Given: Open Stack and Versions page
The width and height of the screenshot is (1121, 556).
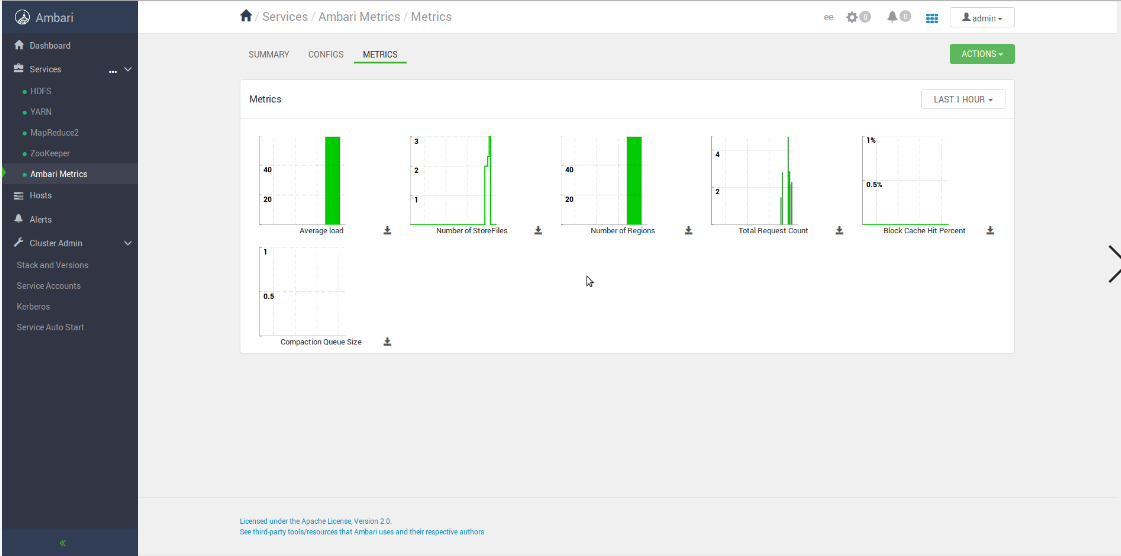Looking at the screenshot, I should pyautogui.click(x=52, y=265).
